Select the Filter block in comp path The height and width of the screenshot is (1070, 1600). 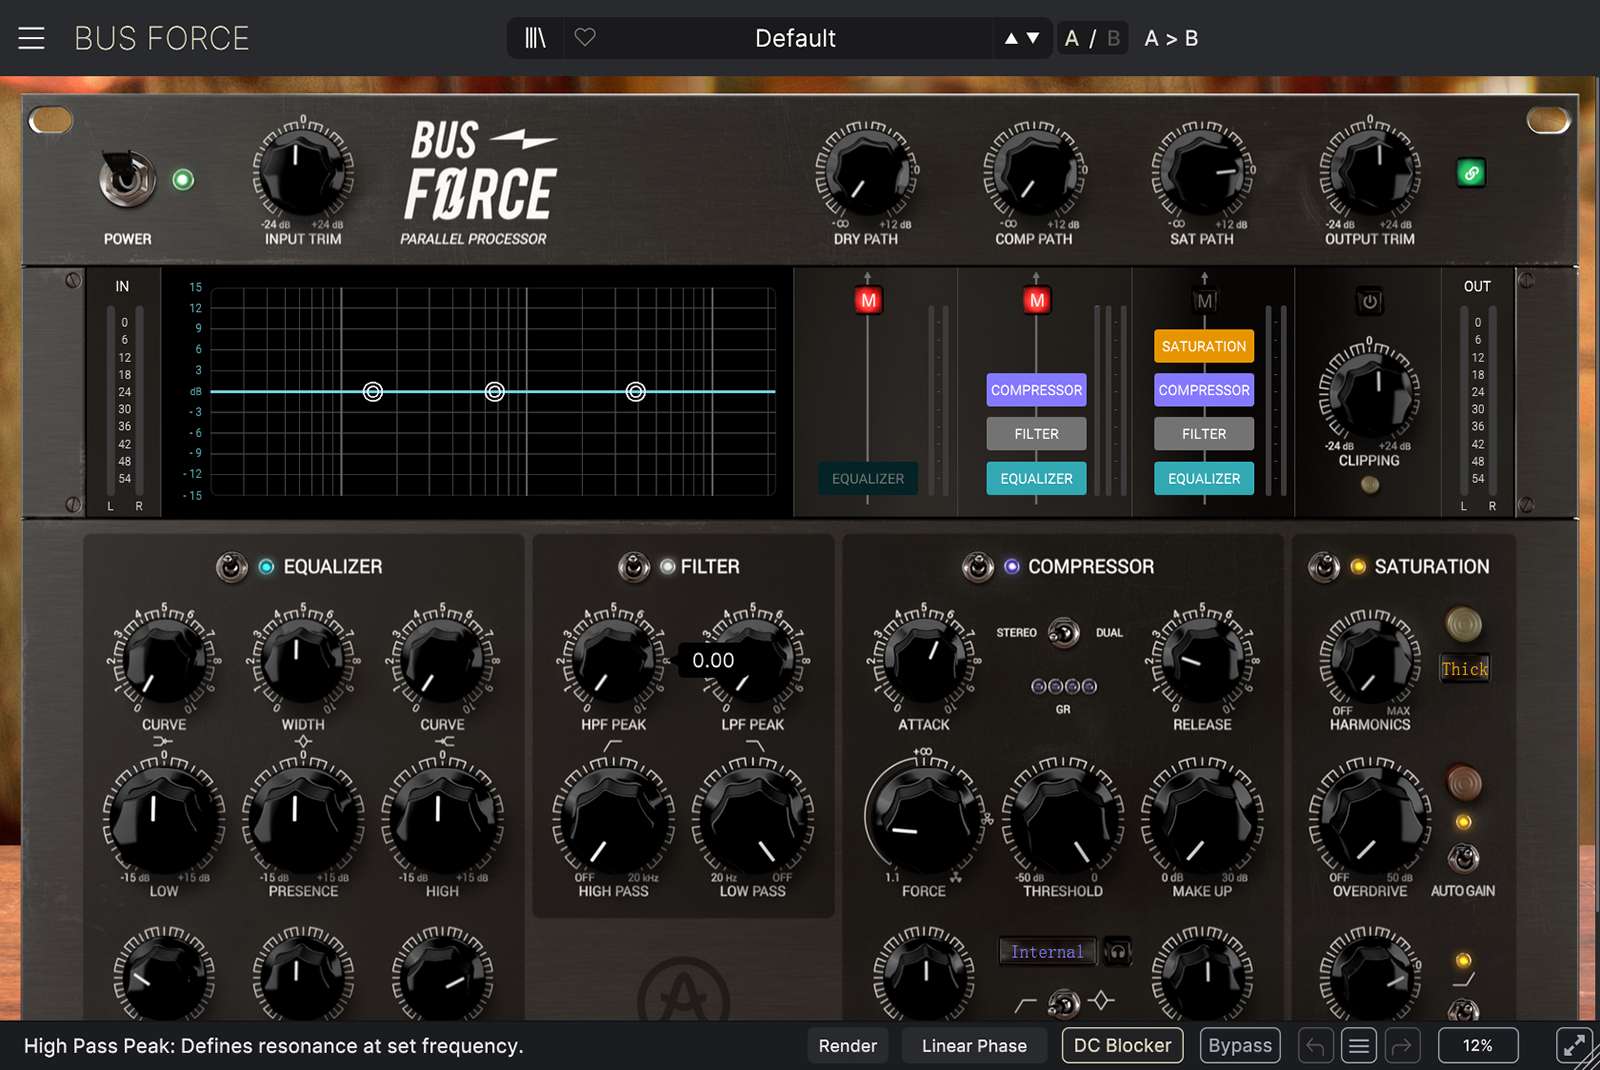[x=1036, y=434]
